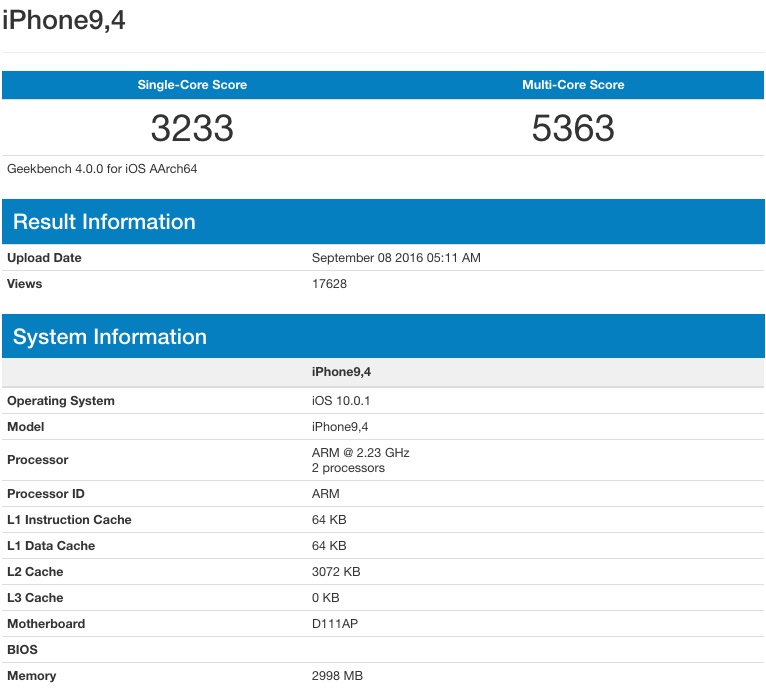
Task: Click the iPhone9,4 column heading in table
Action: [x=341, y=372]
